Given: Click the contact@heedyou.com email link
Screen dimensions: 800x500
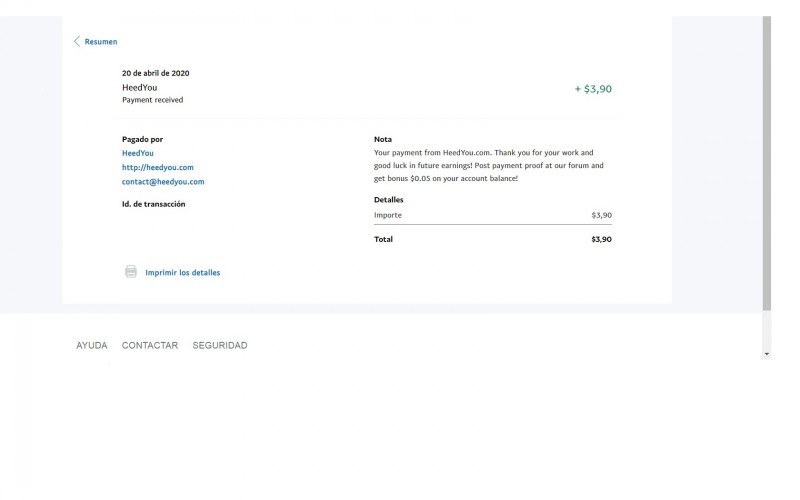Looking at the screenshot, I should tap(163, 182).
